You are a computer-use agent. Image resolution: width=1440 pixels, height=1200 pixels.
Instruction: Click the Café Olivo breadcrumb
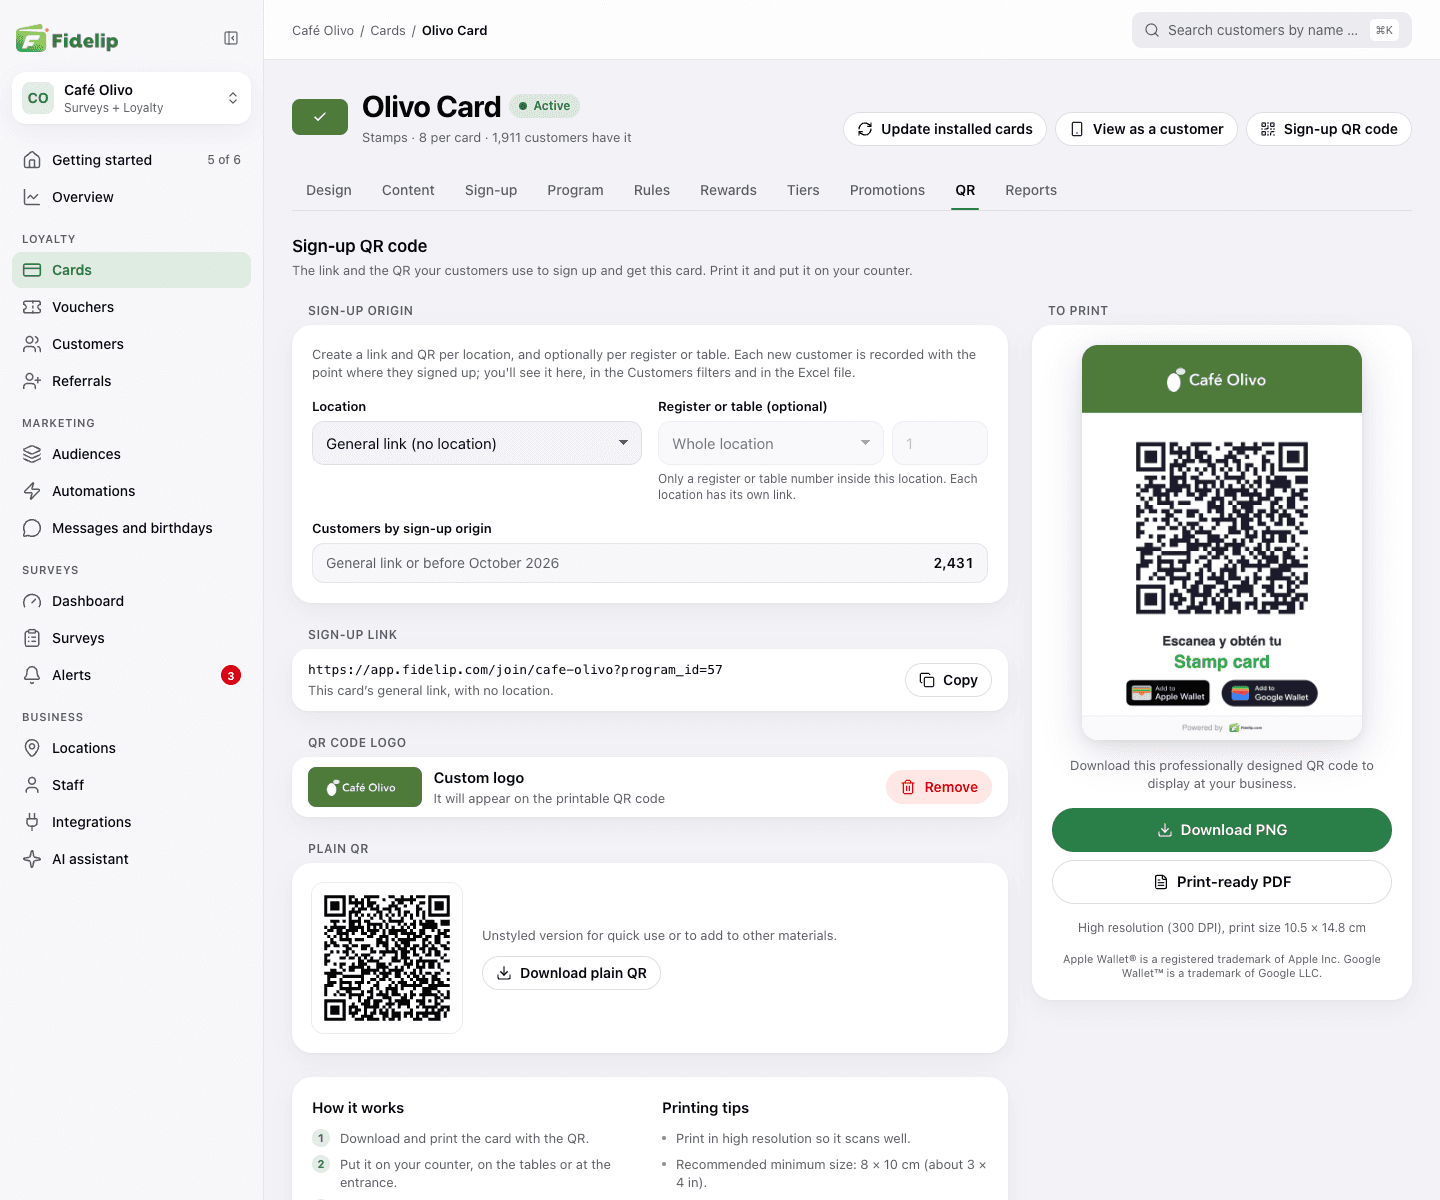tap(323, 31)
